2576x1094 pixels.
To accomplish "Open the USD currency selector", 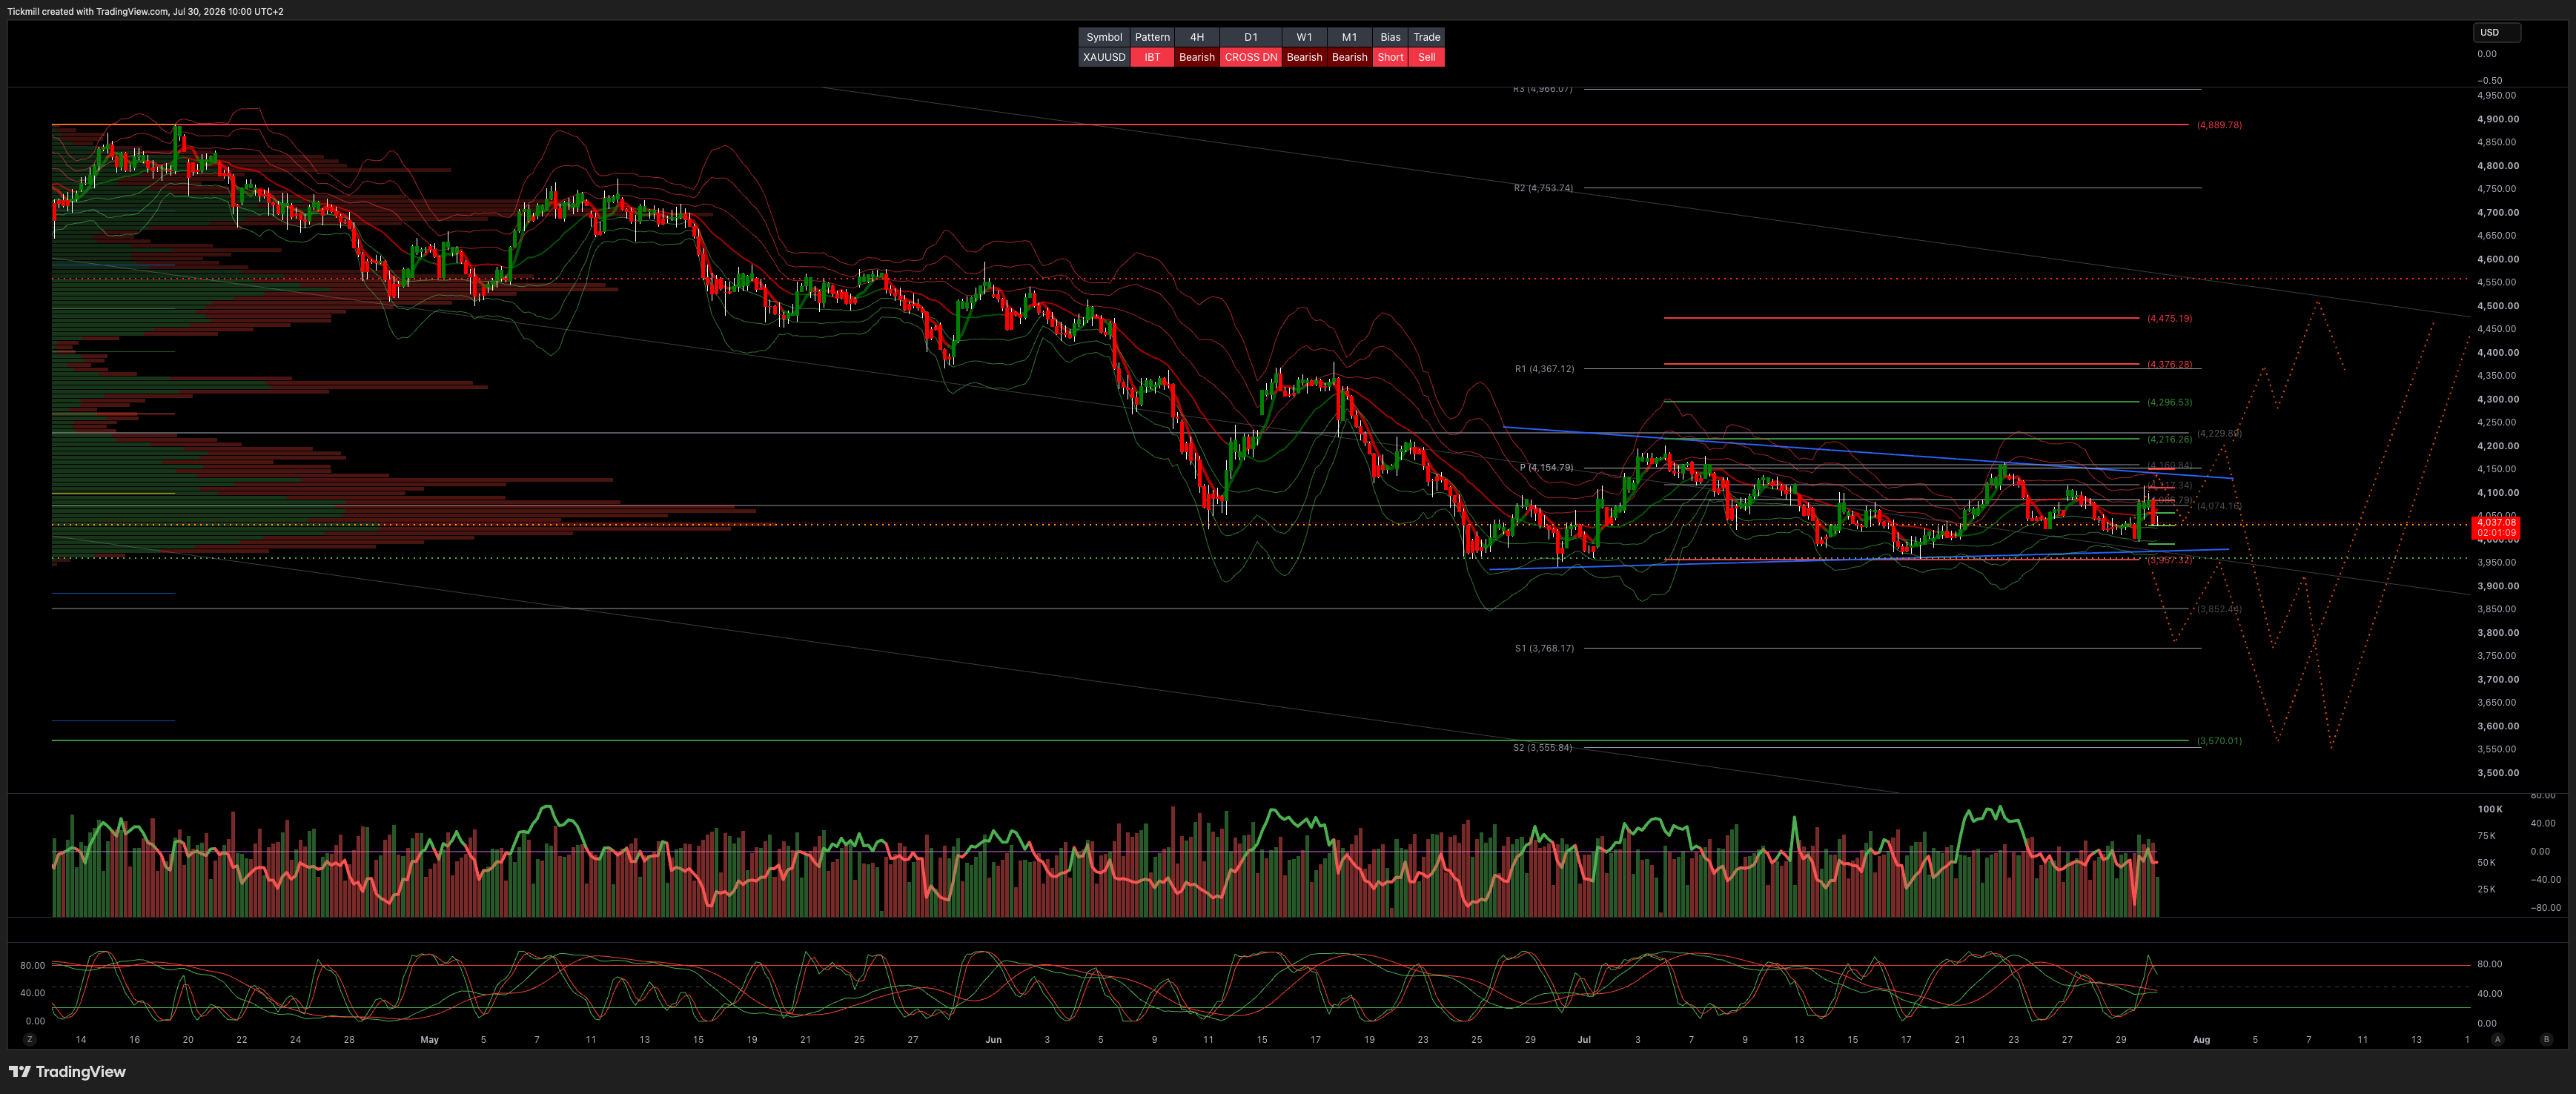I will (2497, 32).
